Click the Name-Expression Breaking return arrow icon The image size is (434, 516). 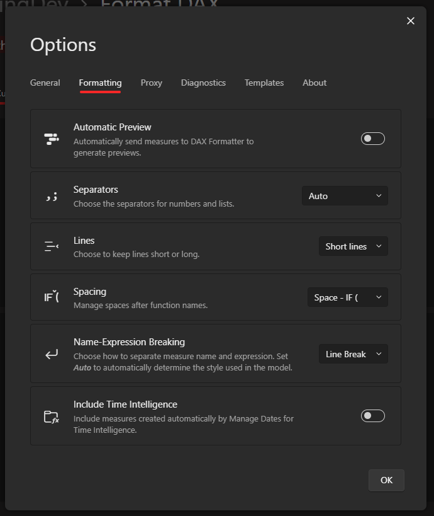pos(52,354)
